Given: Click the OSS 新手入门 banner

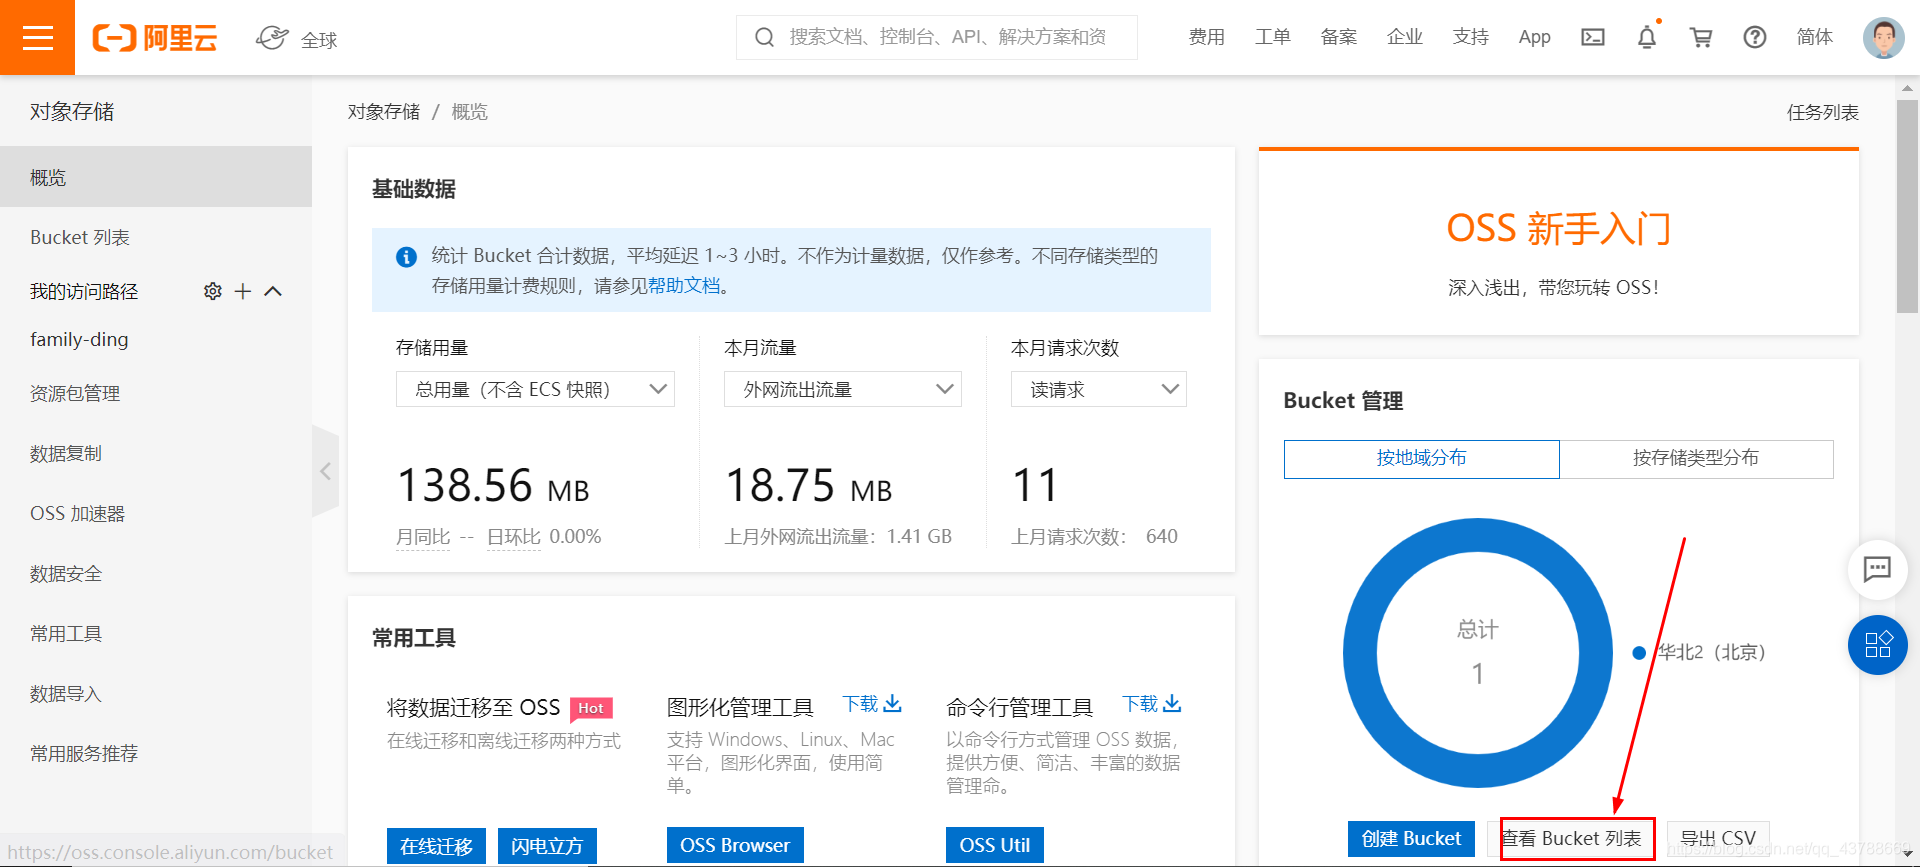Looking at the screenshot, I should (1559, 242).
